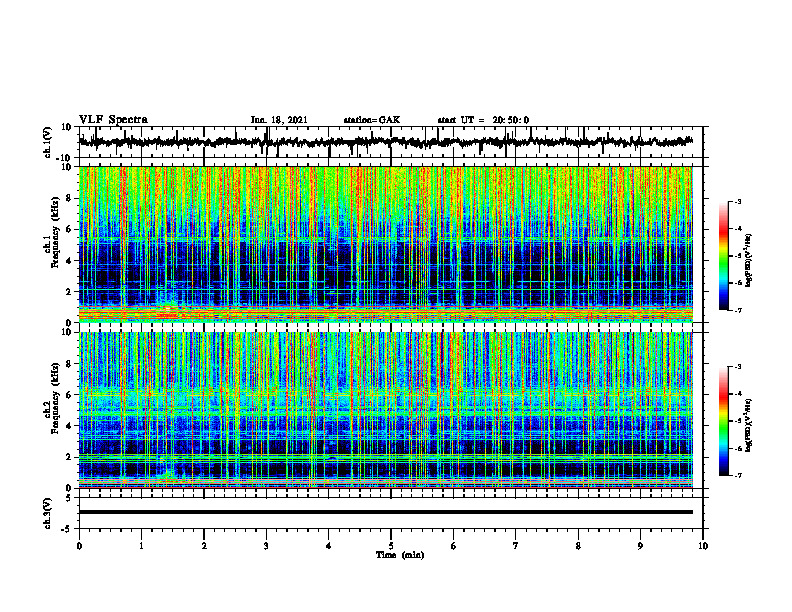Click the ch.2 colorbar beside lower spectrogram

coord(723,421)
